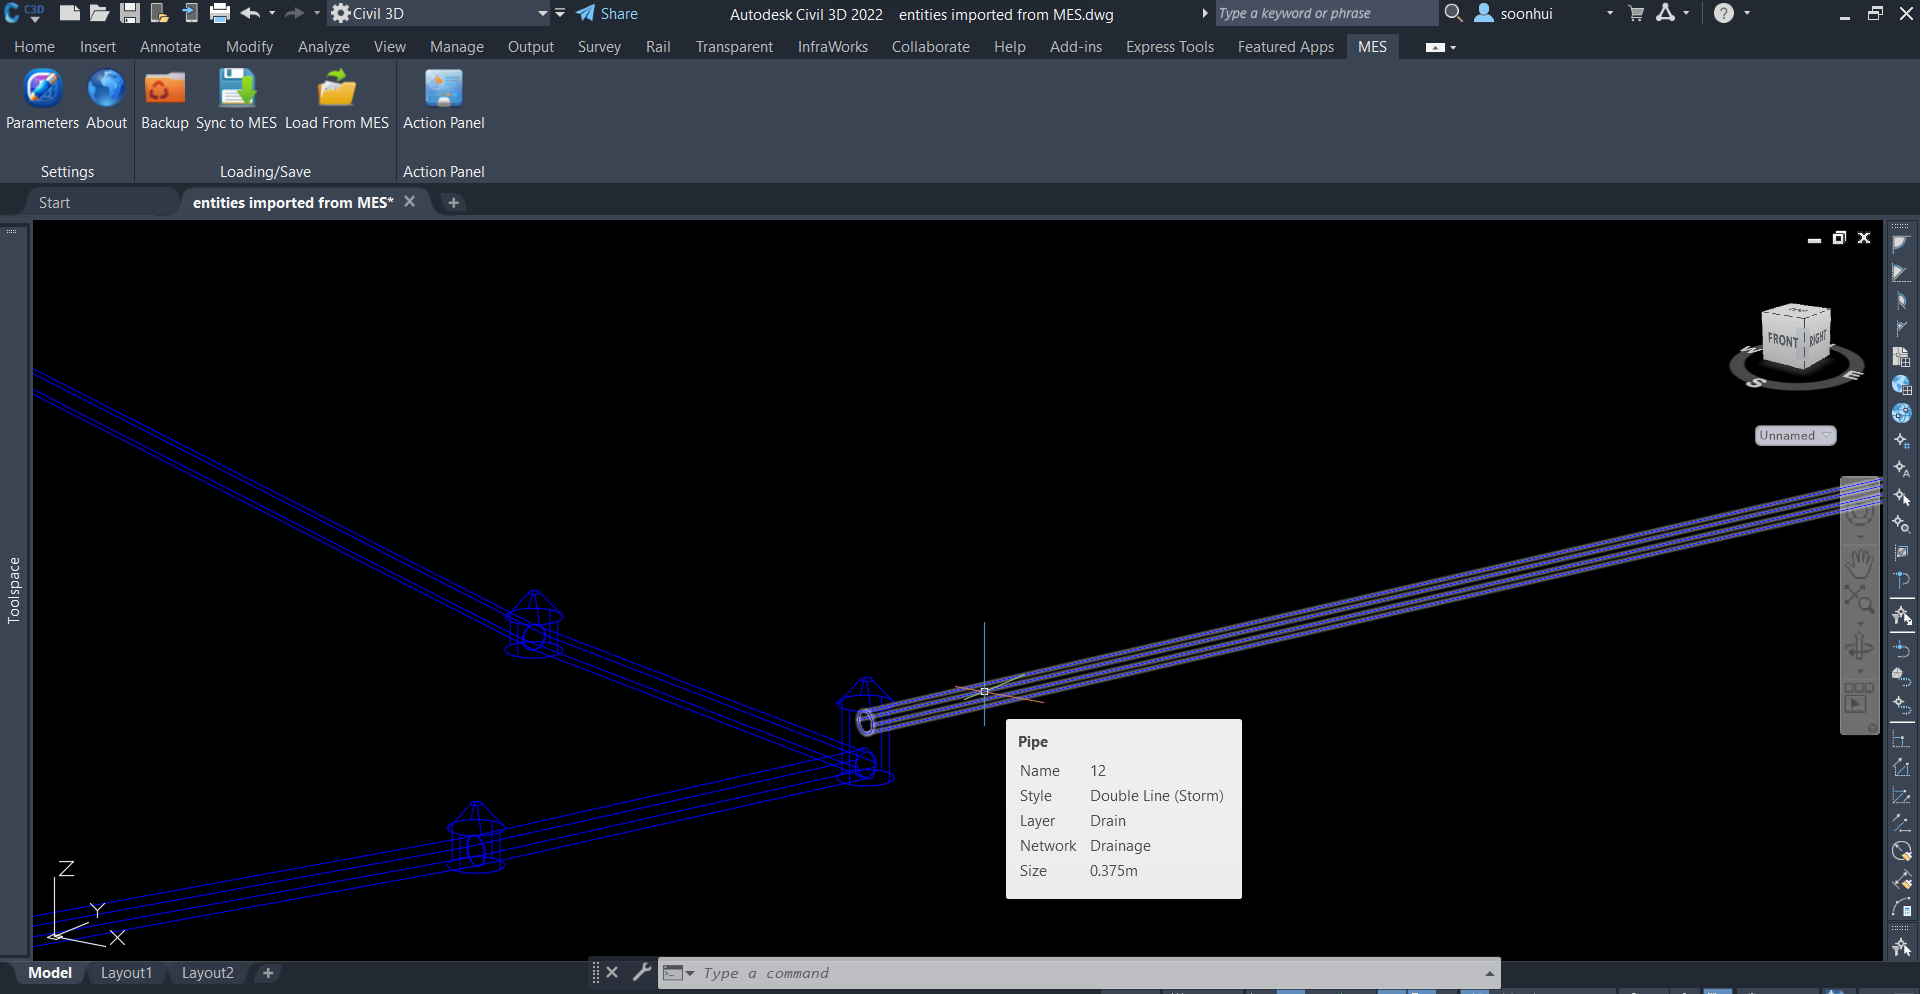Image resolution: width=1923 pixels, height=994 pixels.
Task: Click the search magnifier icon in title bar
Action: pyautogui.click(x=1454, y=13)
